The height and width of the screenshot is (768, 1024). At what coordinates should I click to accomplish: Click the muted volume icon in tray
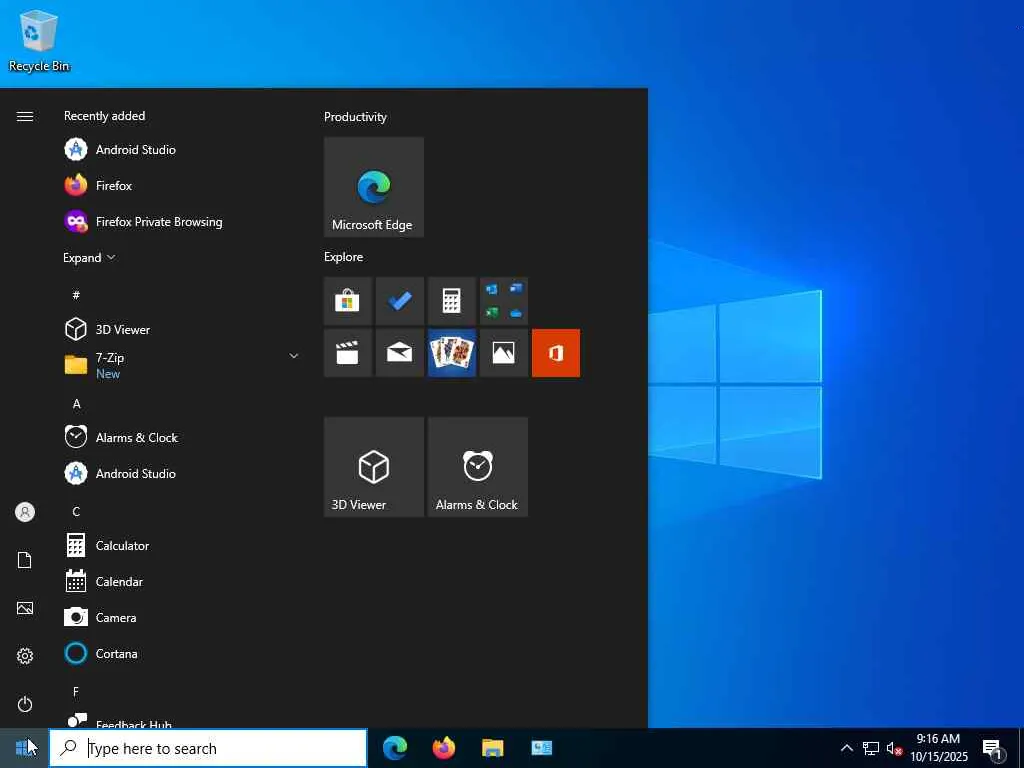[x=894, y=748]
